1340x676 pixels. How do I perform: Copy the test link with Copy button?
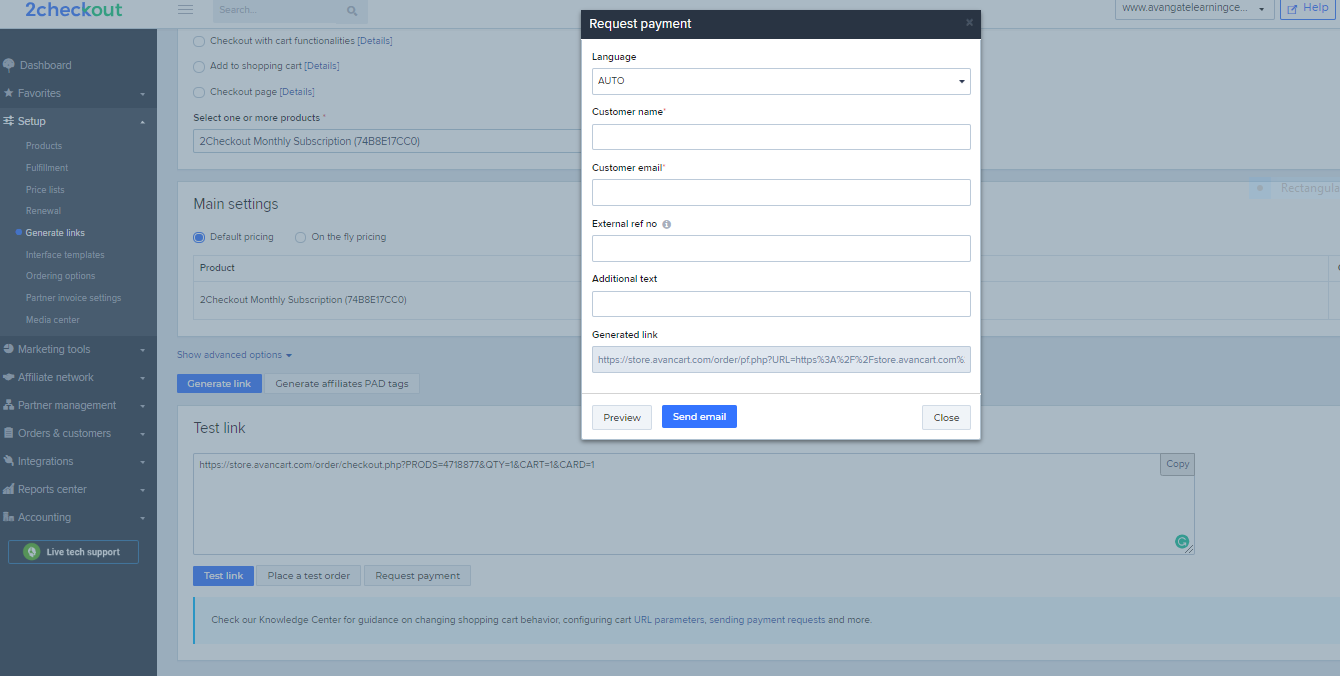coord(1177,464)
